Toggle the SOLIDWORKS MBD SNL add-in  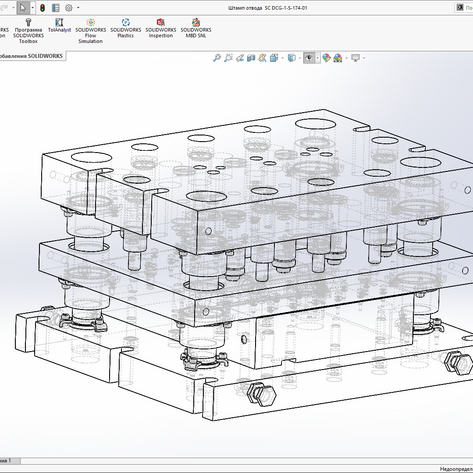point(196,28)
